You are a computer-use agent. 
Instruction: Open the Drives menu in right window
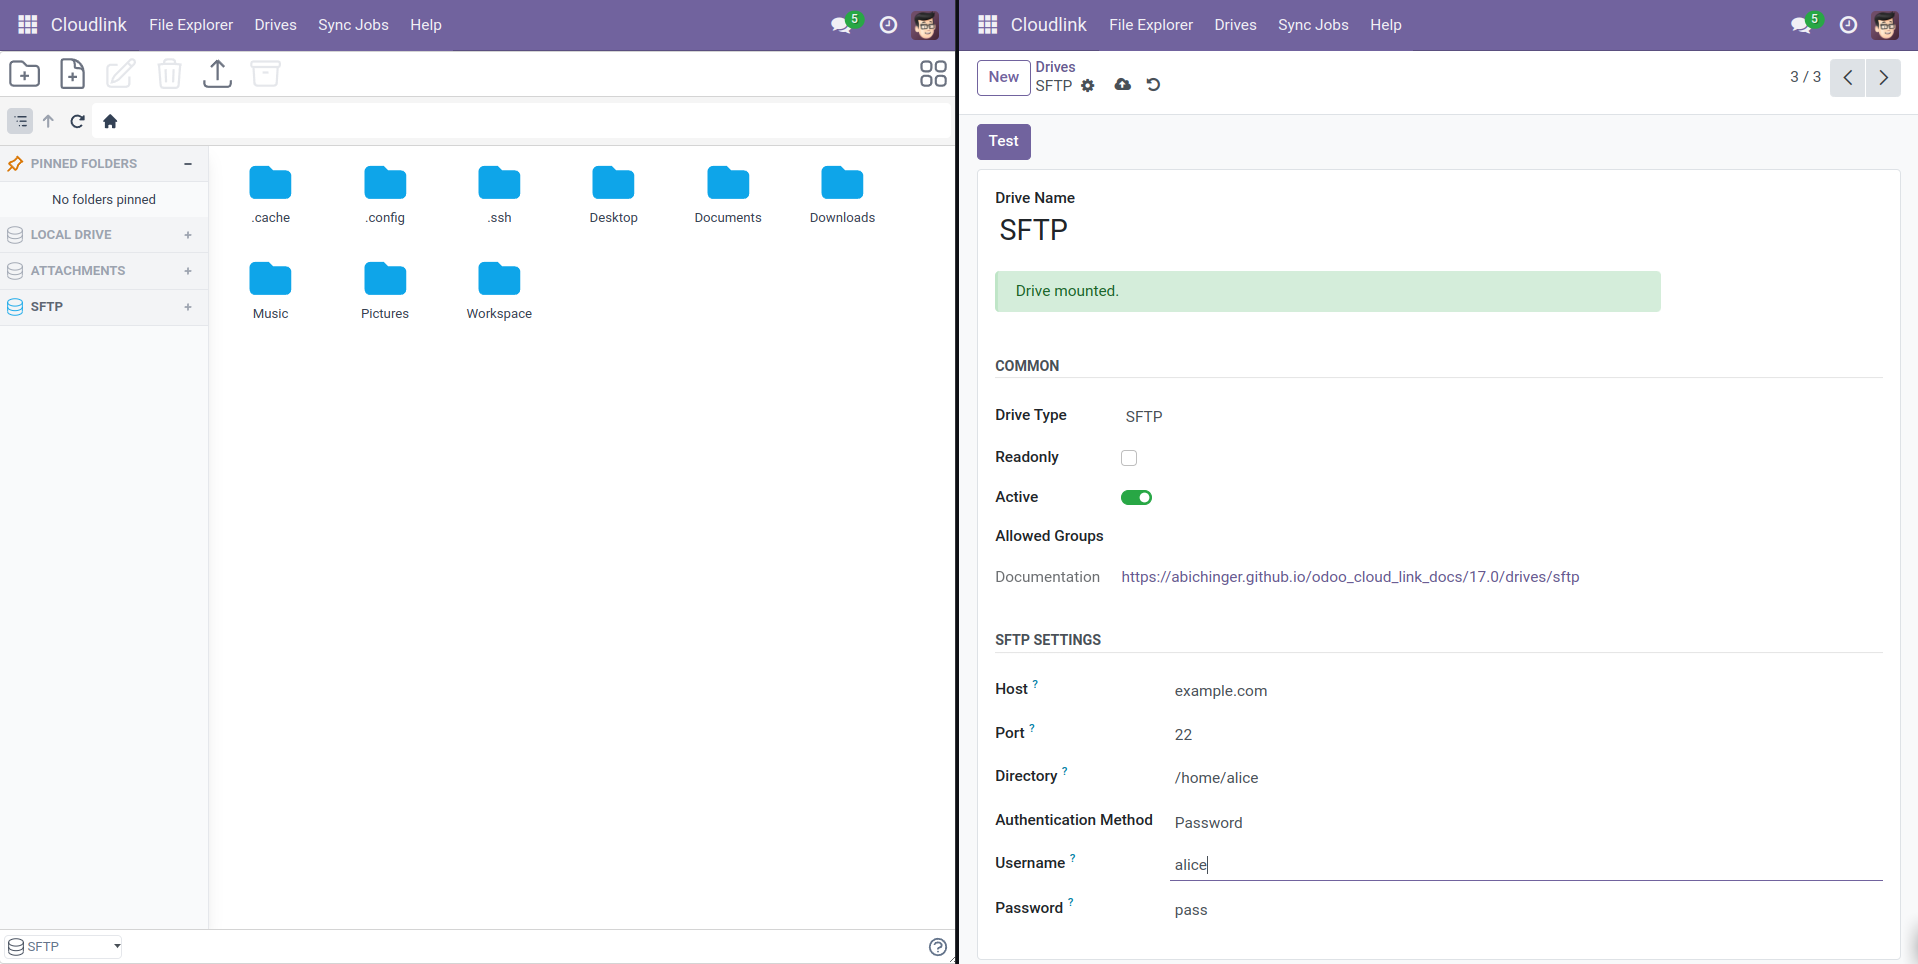coord(1235,25)
